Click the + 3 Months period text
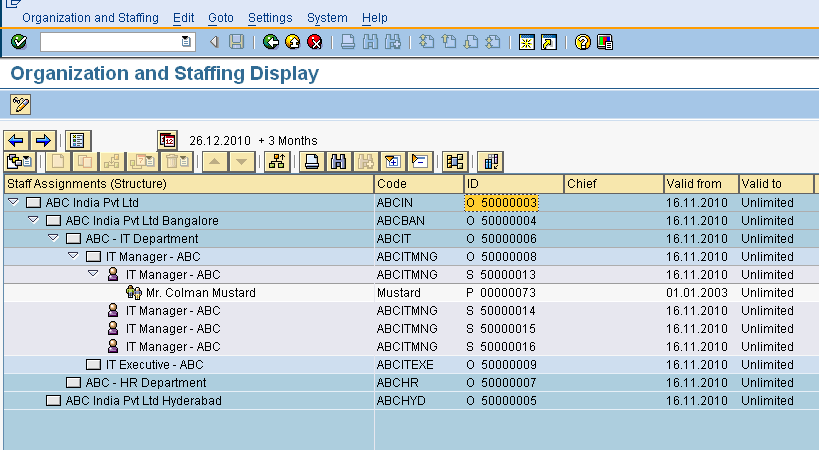Screen dimensions: 819x450 (x=288, y=141)
